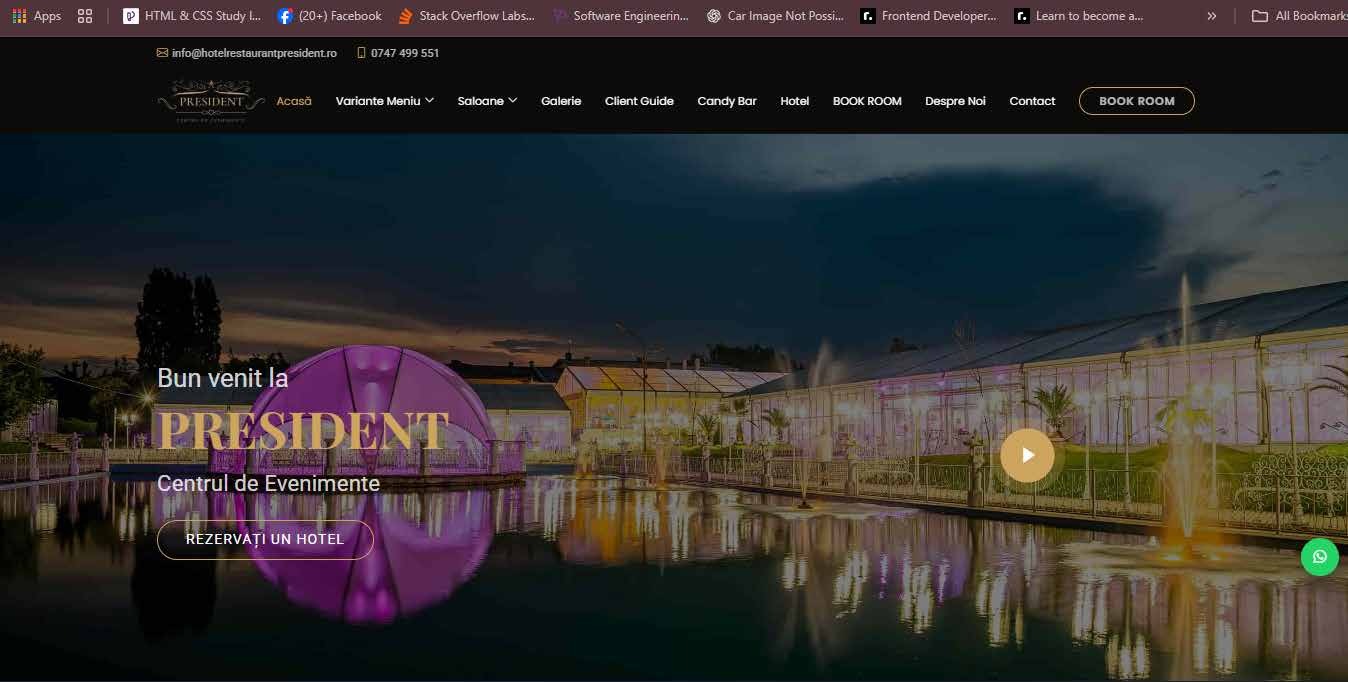The image size is (1348, 682).
Task: Open Hotel menu item
Action: [x=795, y=101]
